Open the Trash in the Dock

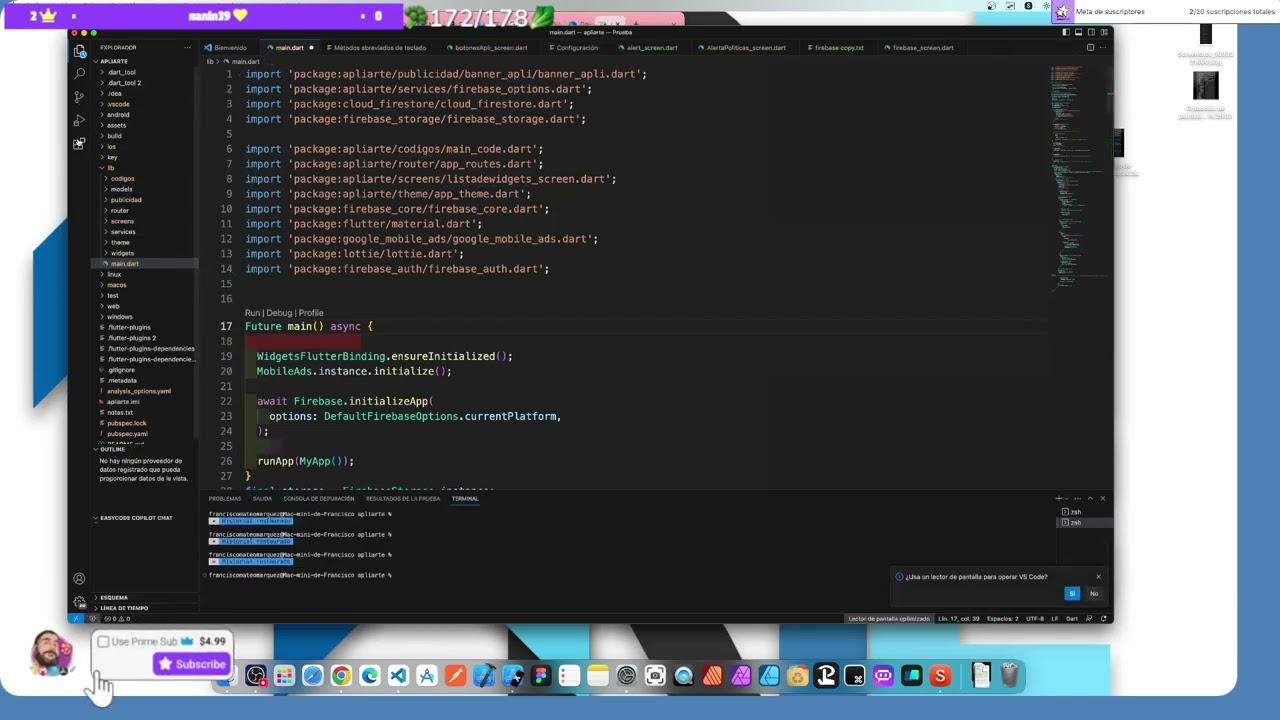[x=1010, y=676]
